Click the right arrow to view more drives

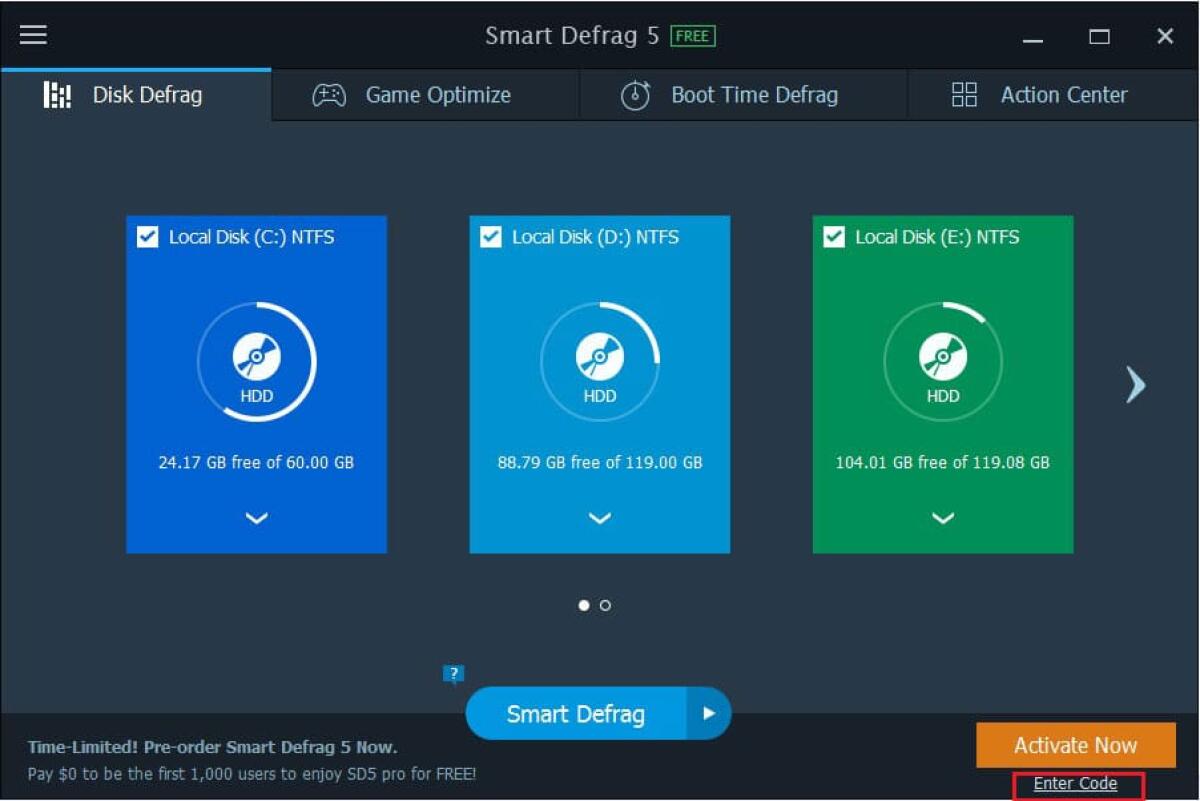(x=1135, y=385)
